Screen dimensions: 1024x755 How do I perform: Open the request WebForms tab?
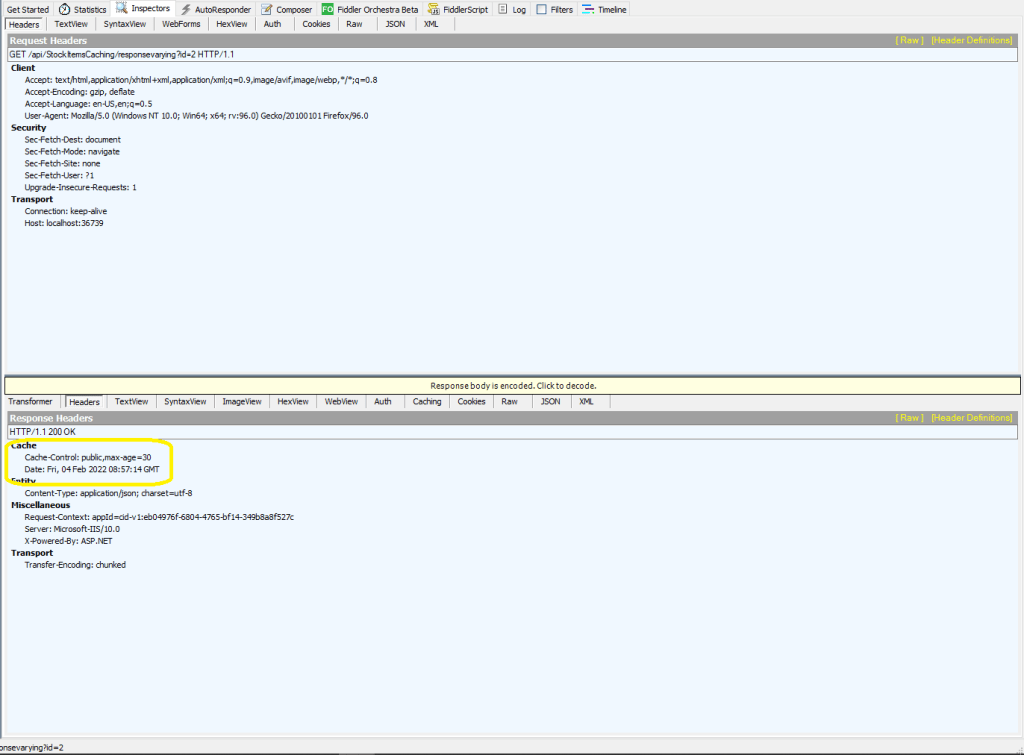tap(181, 24)
